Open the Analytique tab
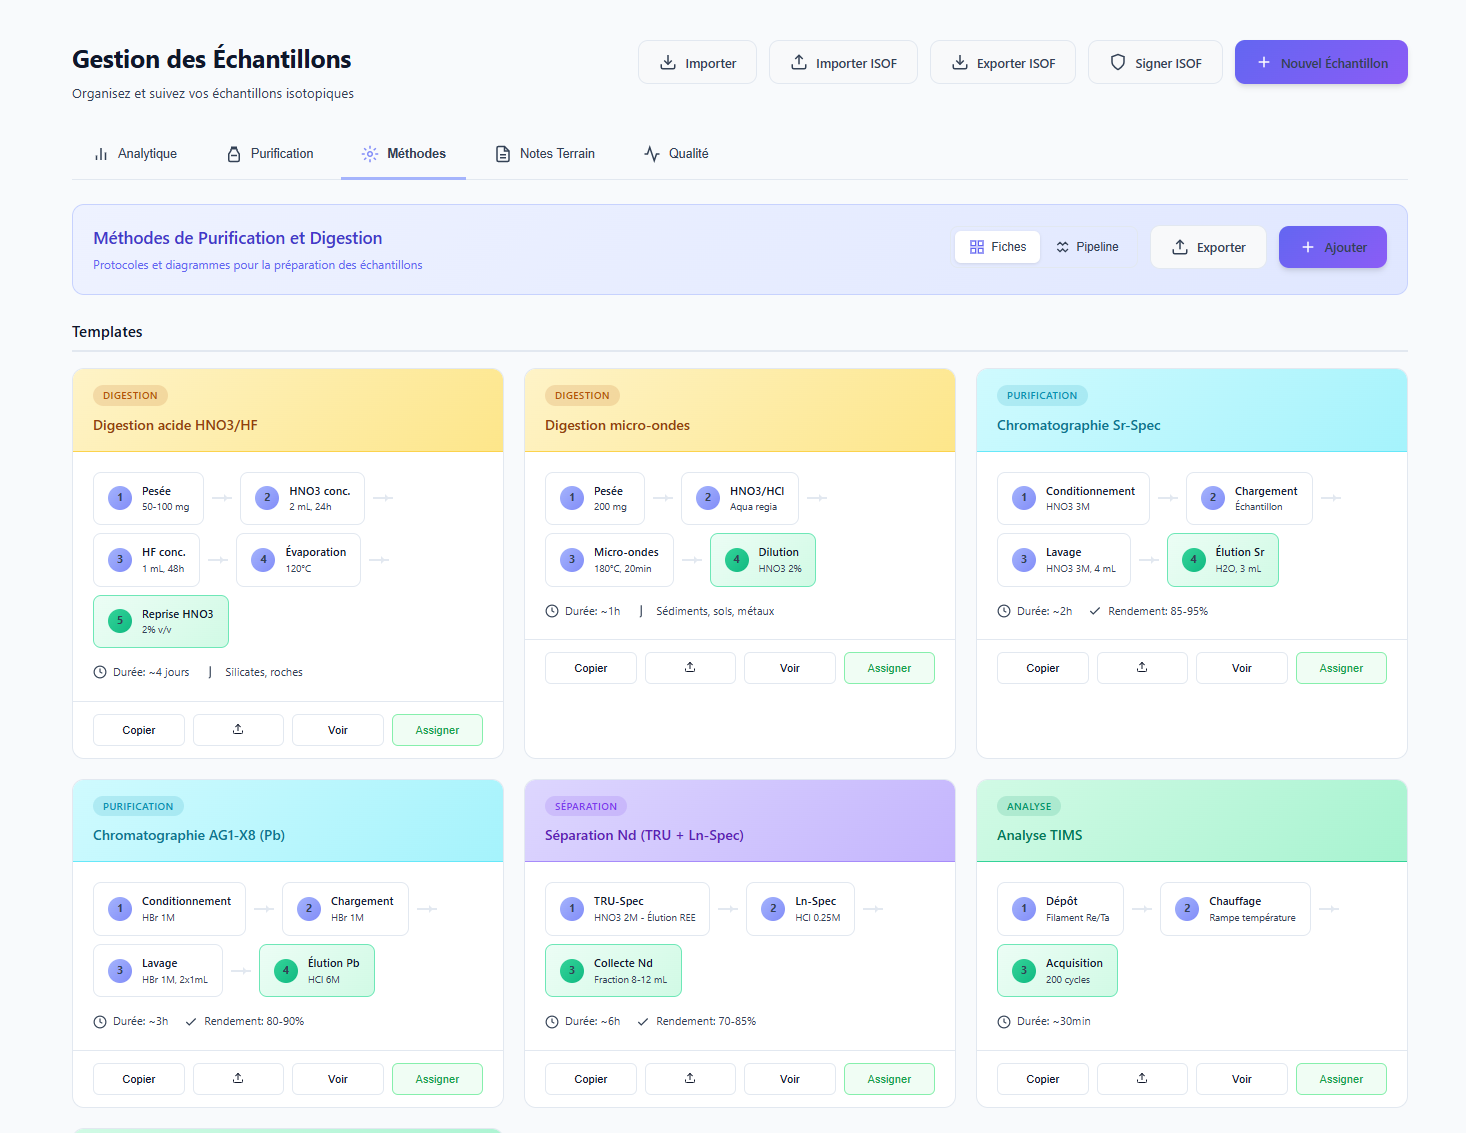 [x=135, y=154]
